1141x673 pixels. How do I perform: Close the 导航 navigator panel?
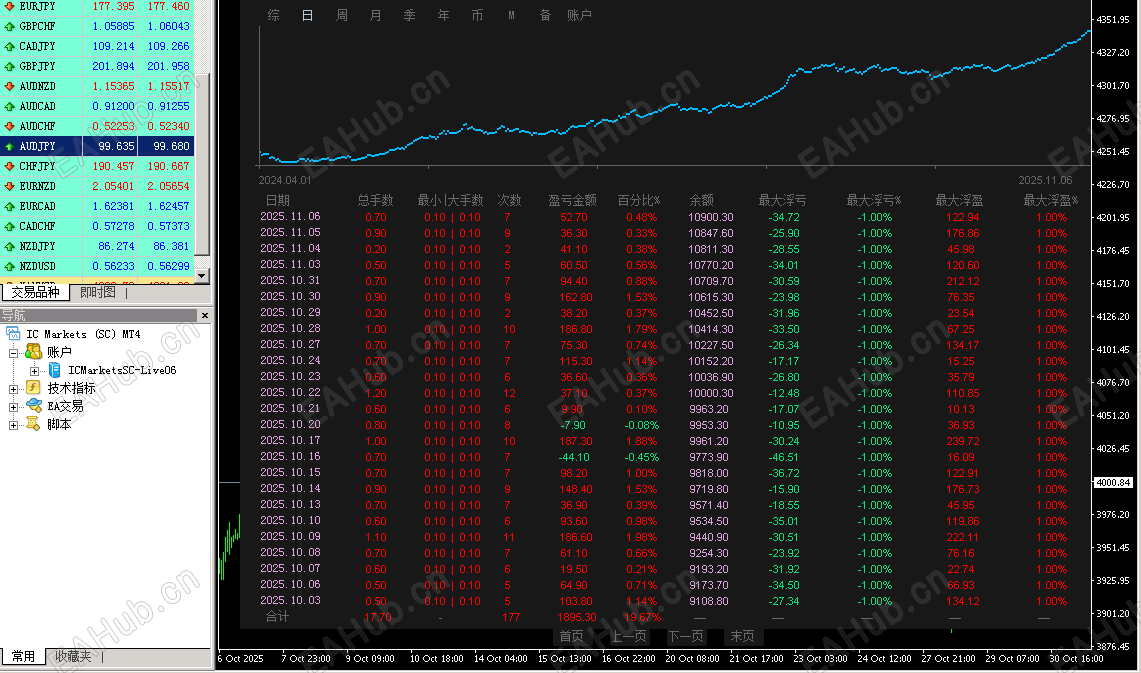click(x=204, y=315)
